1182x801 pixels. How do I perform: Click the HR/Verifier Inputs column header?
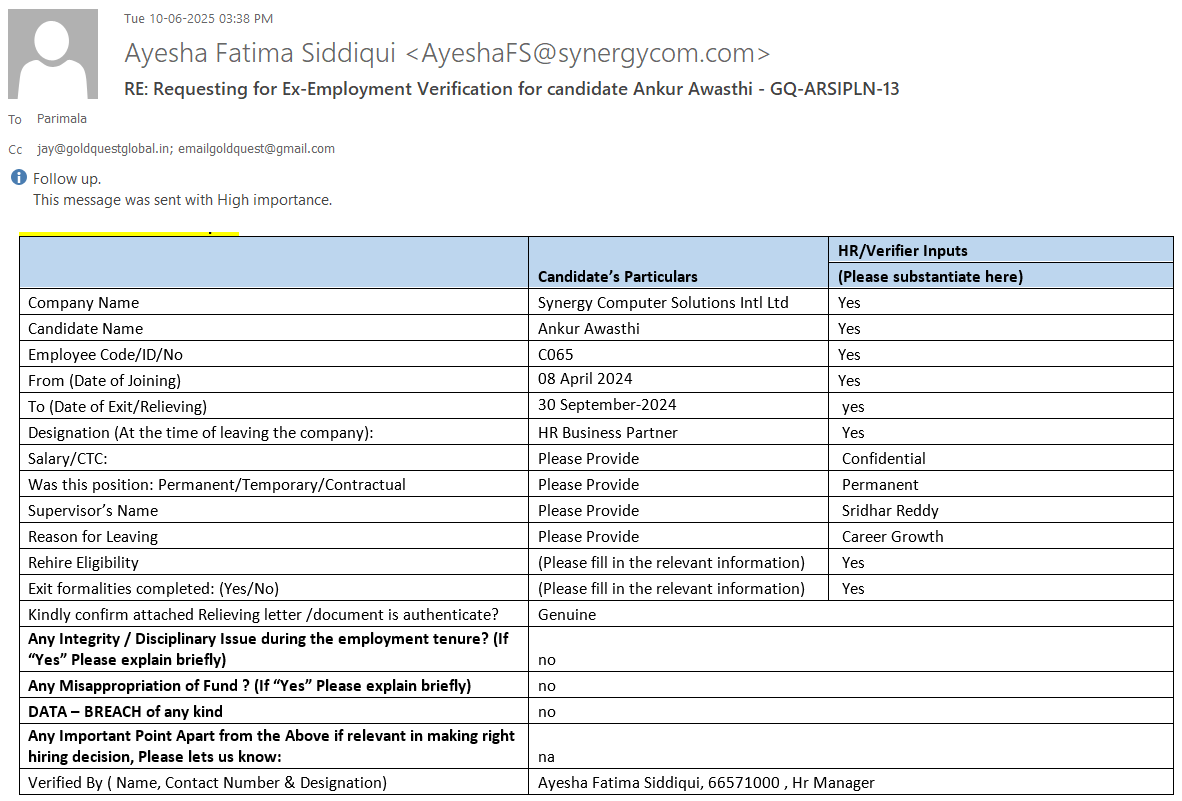point(902,251)
